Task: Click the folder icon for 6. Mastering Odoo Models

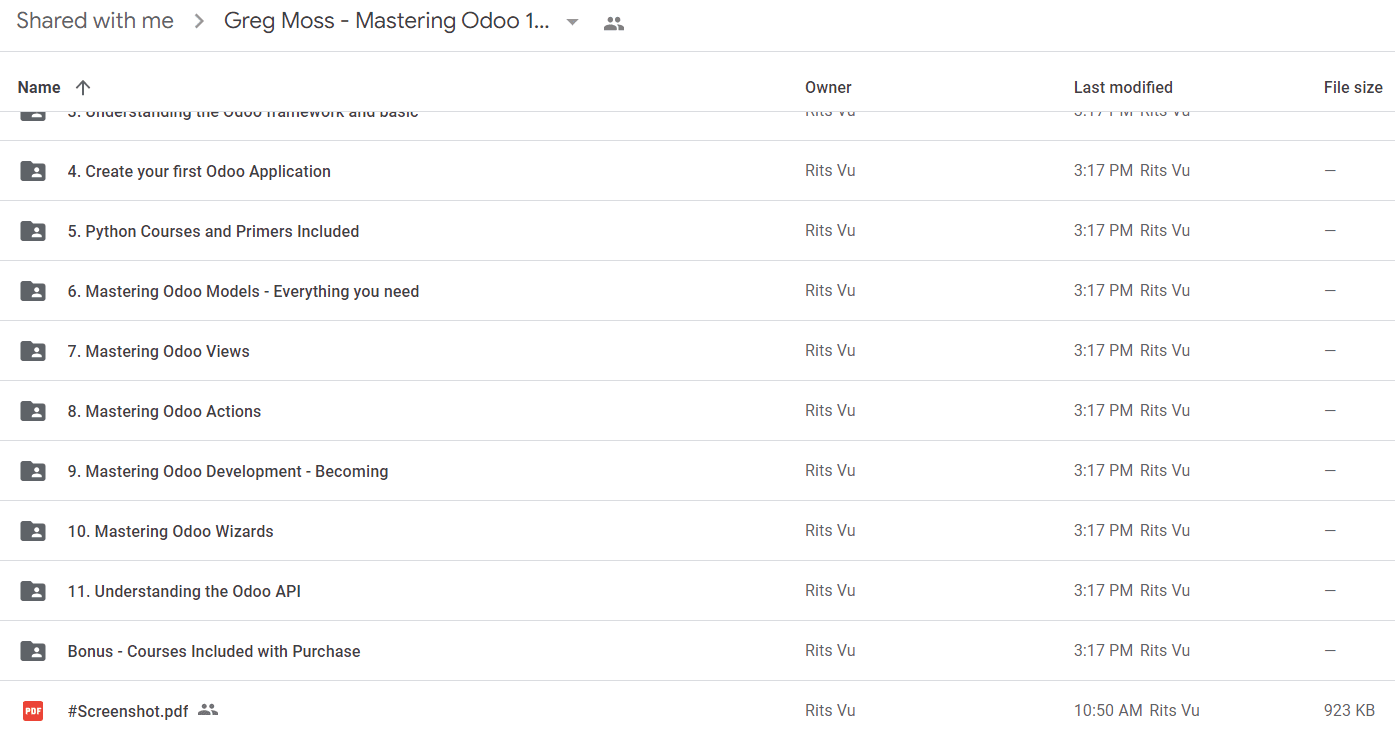Action: 33,291
